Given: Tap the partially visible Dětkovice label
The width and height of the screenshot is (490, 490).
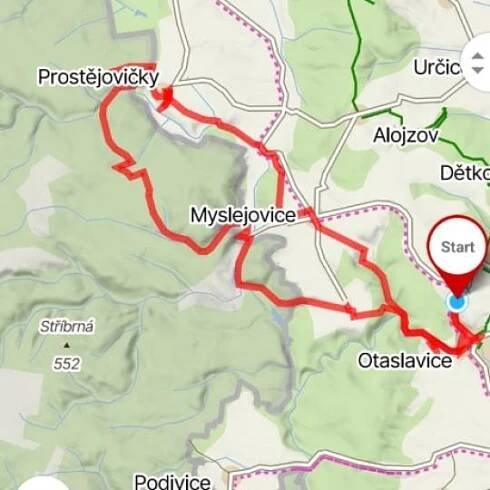Looking at the screenshot, I should pos(465,173).
